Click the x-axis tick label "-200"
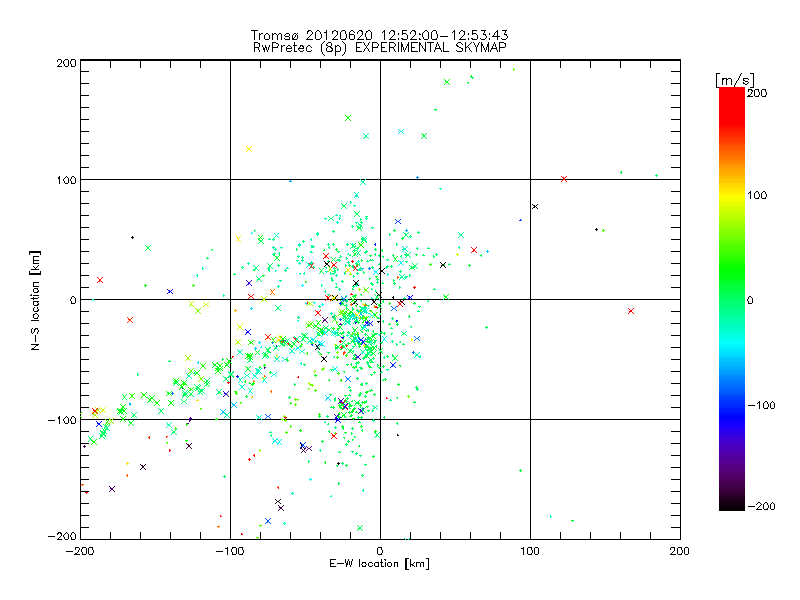This screenshot has width=800, height=600. point(80,551)
